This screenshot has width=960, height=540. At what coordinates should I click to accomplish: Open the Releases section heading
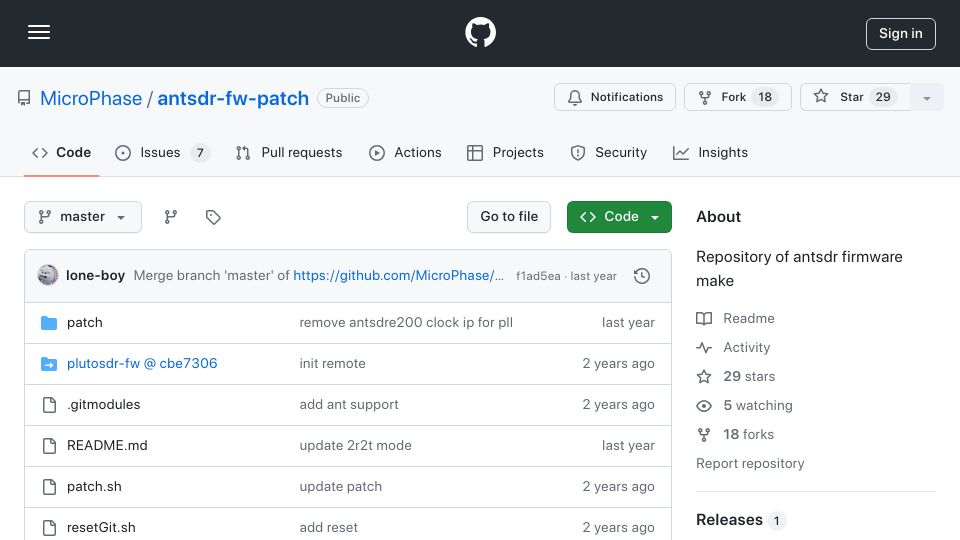(729, 520)
